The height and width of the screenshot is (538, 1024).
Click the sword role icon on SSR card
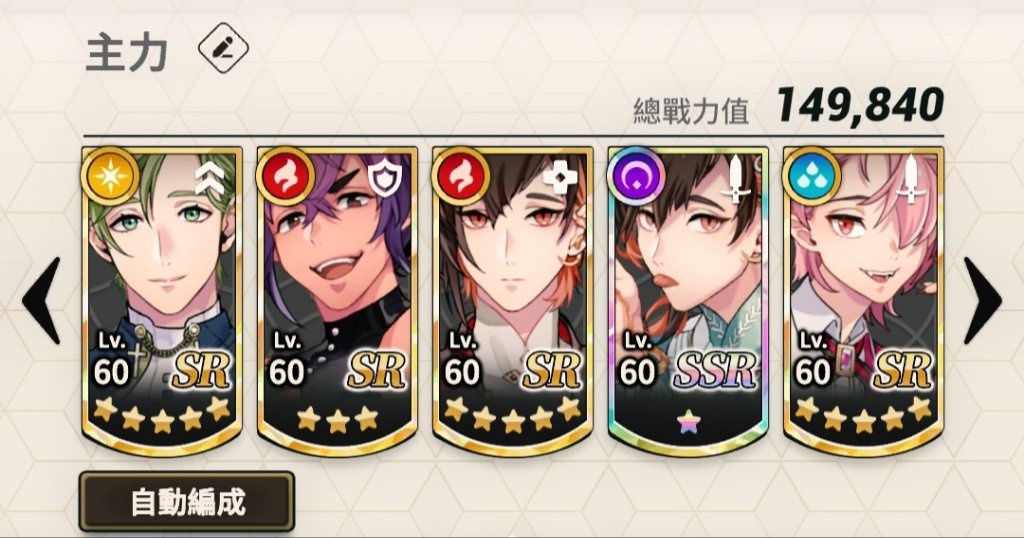[x=735, y=178]
